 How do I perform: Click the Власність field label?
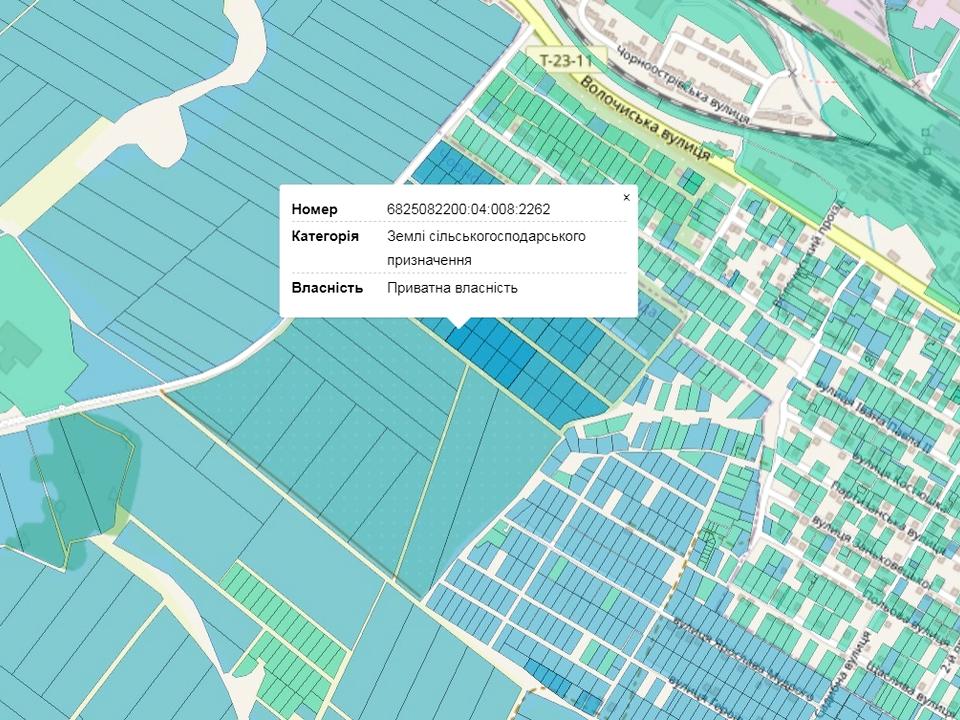tap(326, 288)
